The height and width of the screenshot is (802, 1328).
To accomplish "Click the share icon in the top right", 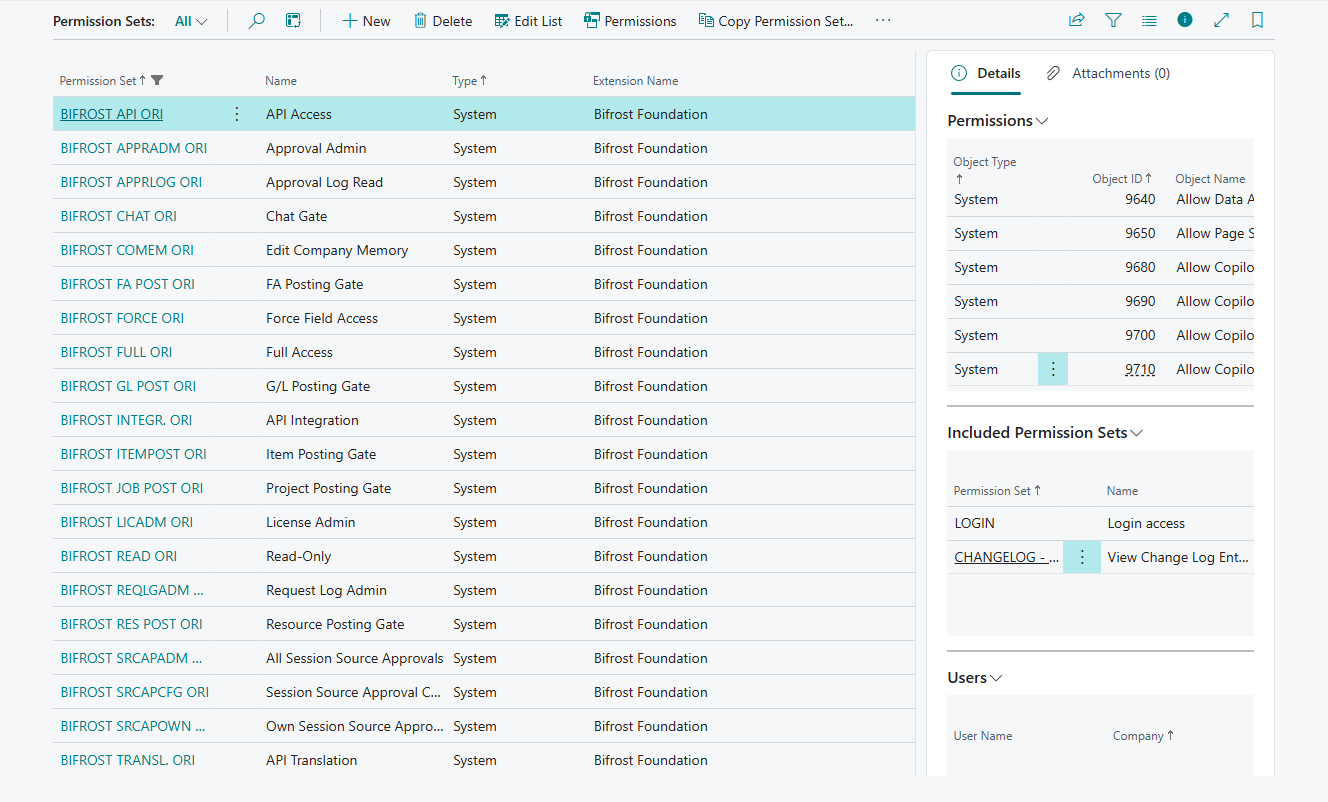I will [1077, 20].
